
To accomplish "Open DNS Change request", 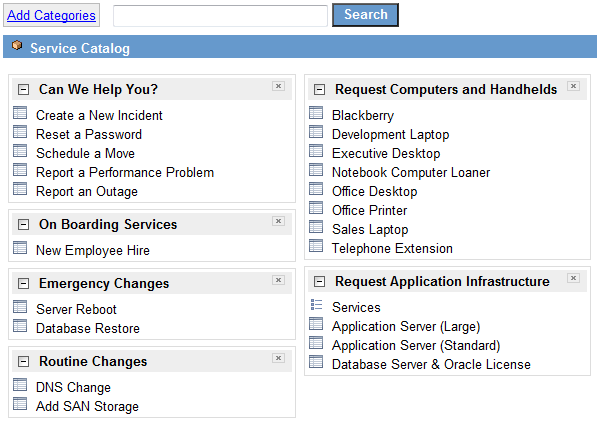I will [x=73, y=388].
